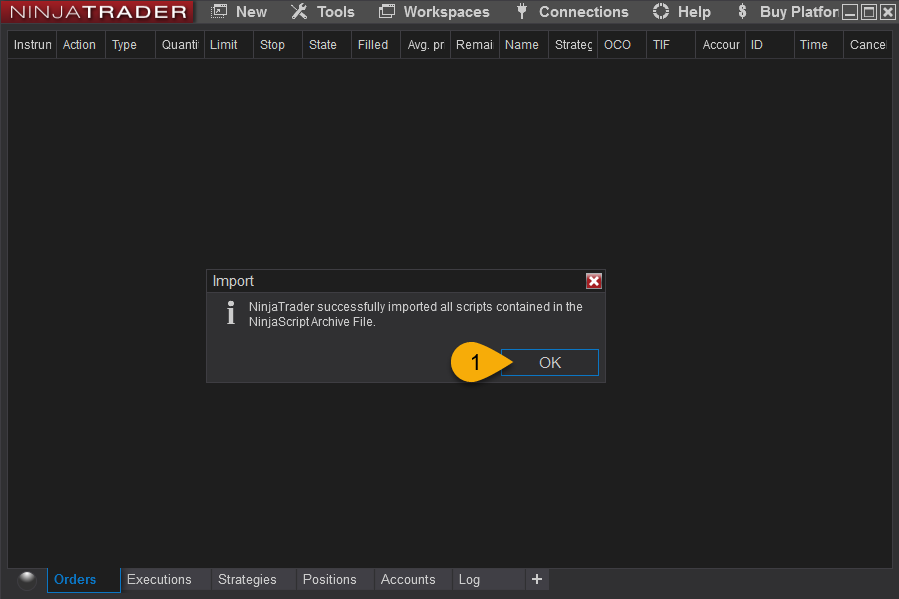The image size is (899, 599).
Task: Close the NinjaTrader Control Center window
Action: 887,11
